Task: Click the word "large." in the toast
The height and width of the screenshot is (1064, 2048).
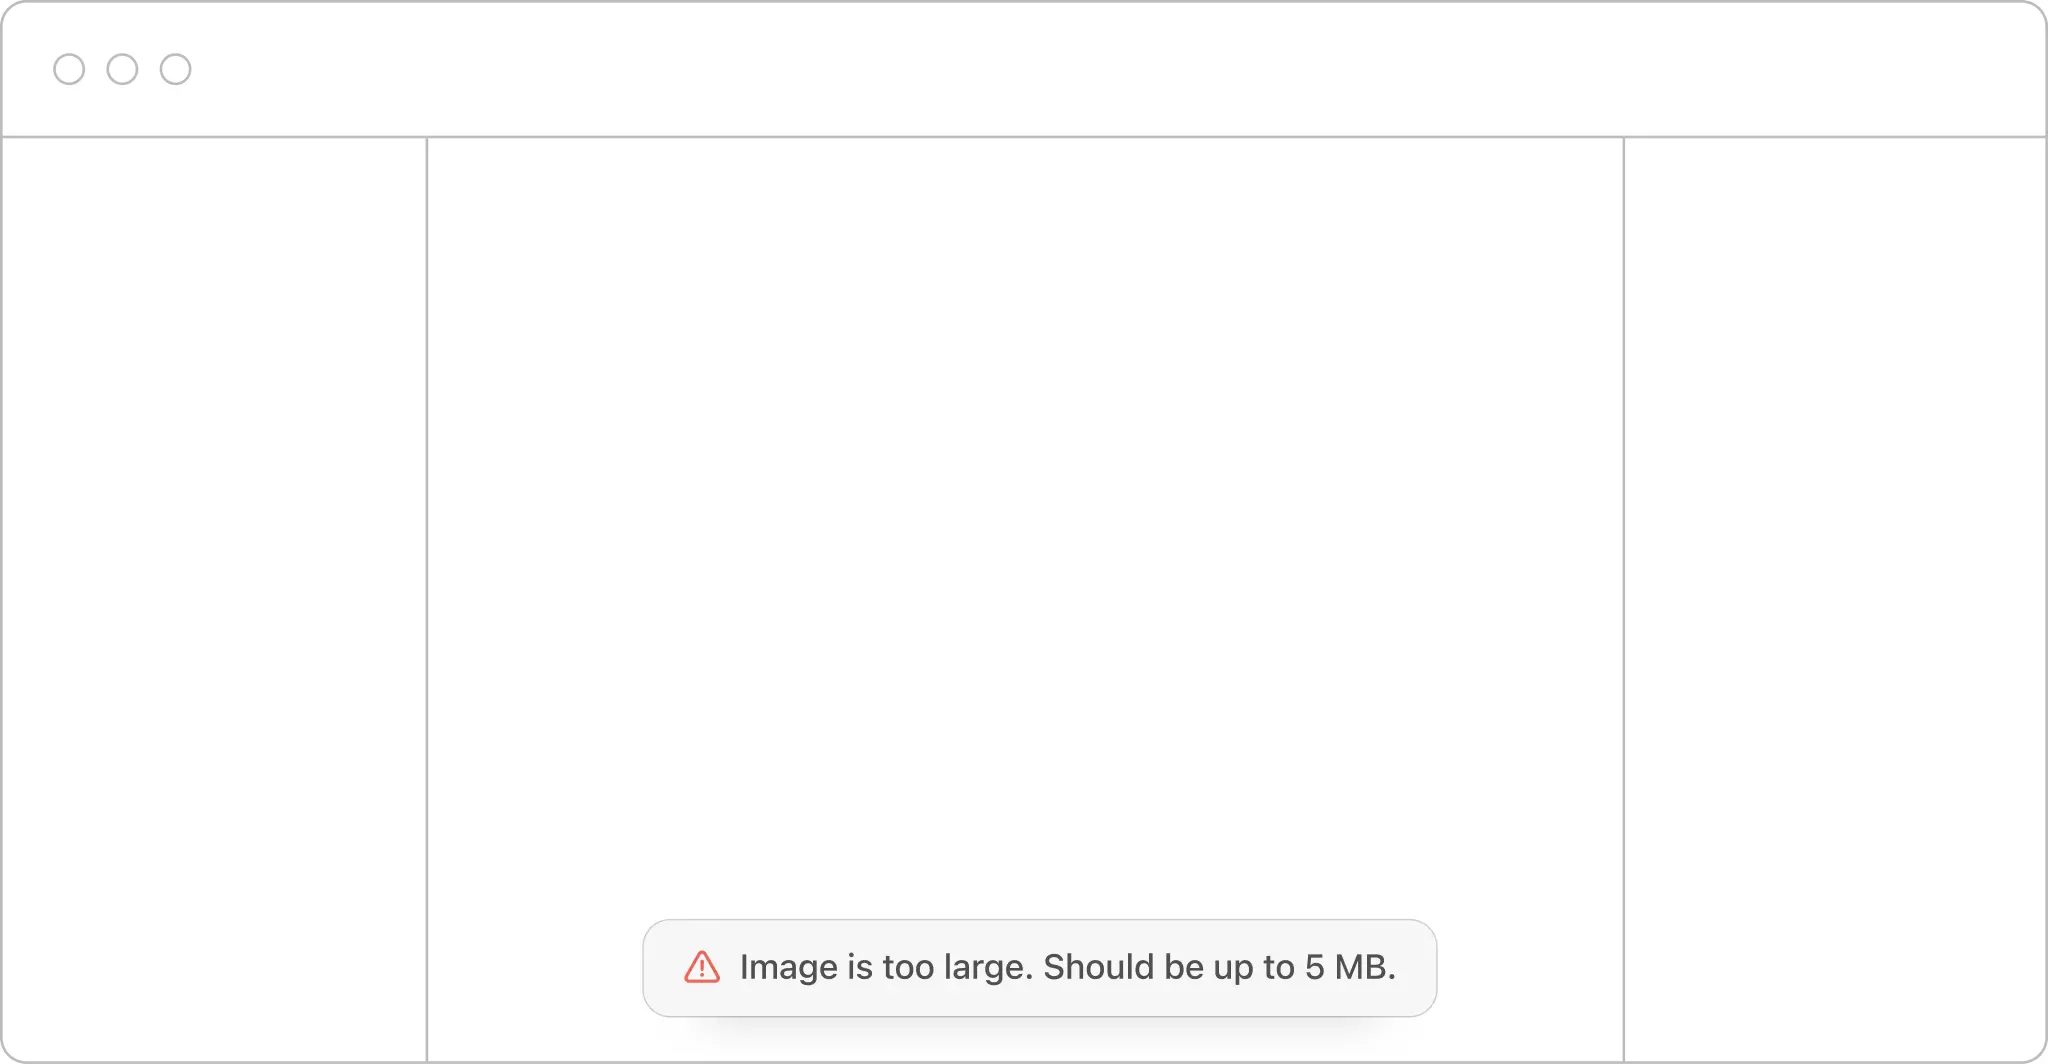Action: coord(989,967)
